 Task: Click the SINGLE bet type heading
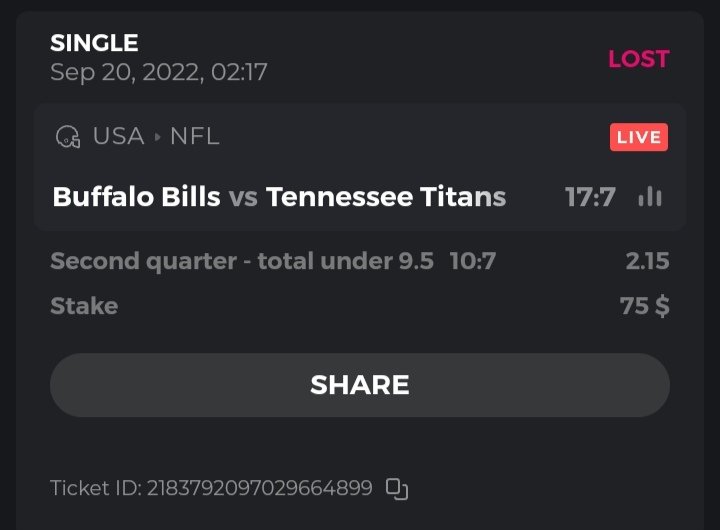pyautogui.click(x=94, y=43)
